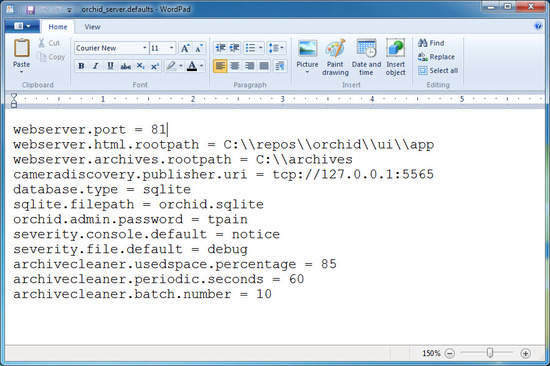The width and height of the screenshot is (550, 366).
Task: Click the Insert object icon
Action: point(395,48)
